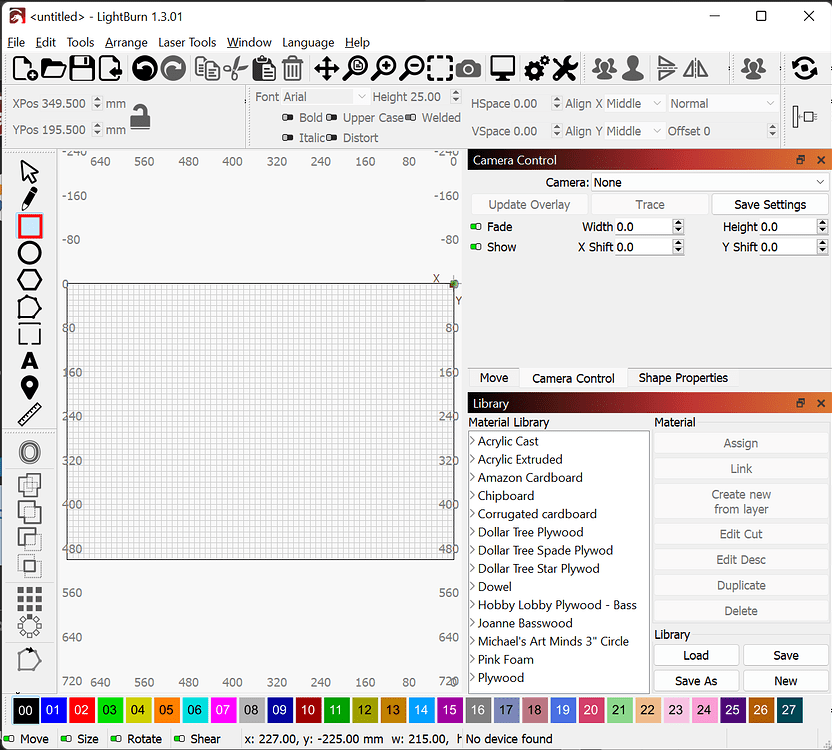832x750 pixels.
Task: Open Device Settings wrench icon
Action: pyautogui.click(x=565, y=69)
